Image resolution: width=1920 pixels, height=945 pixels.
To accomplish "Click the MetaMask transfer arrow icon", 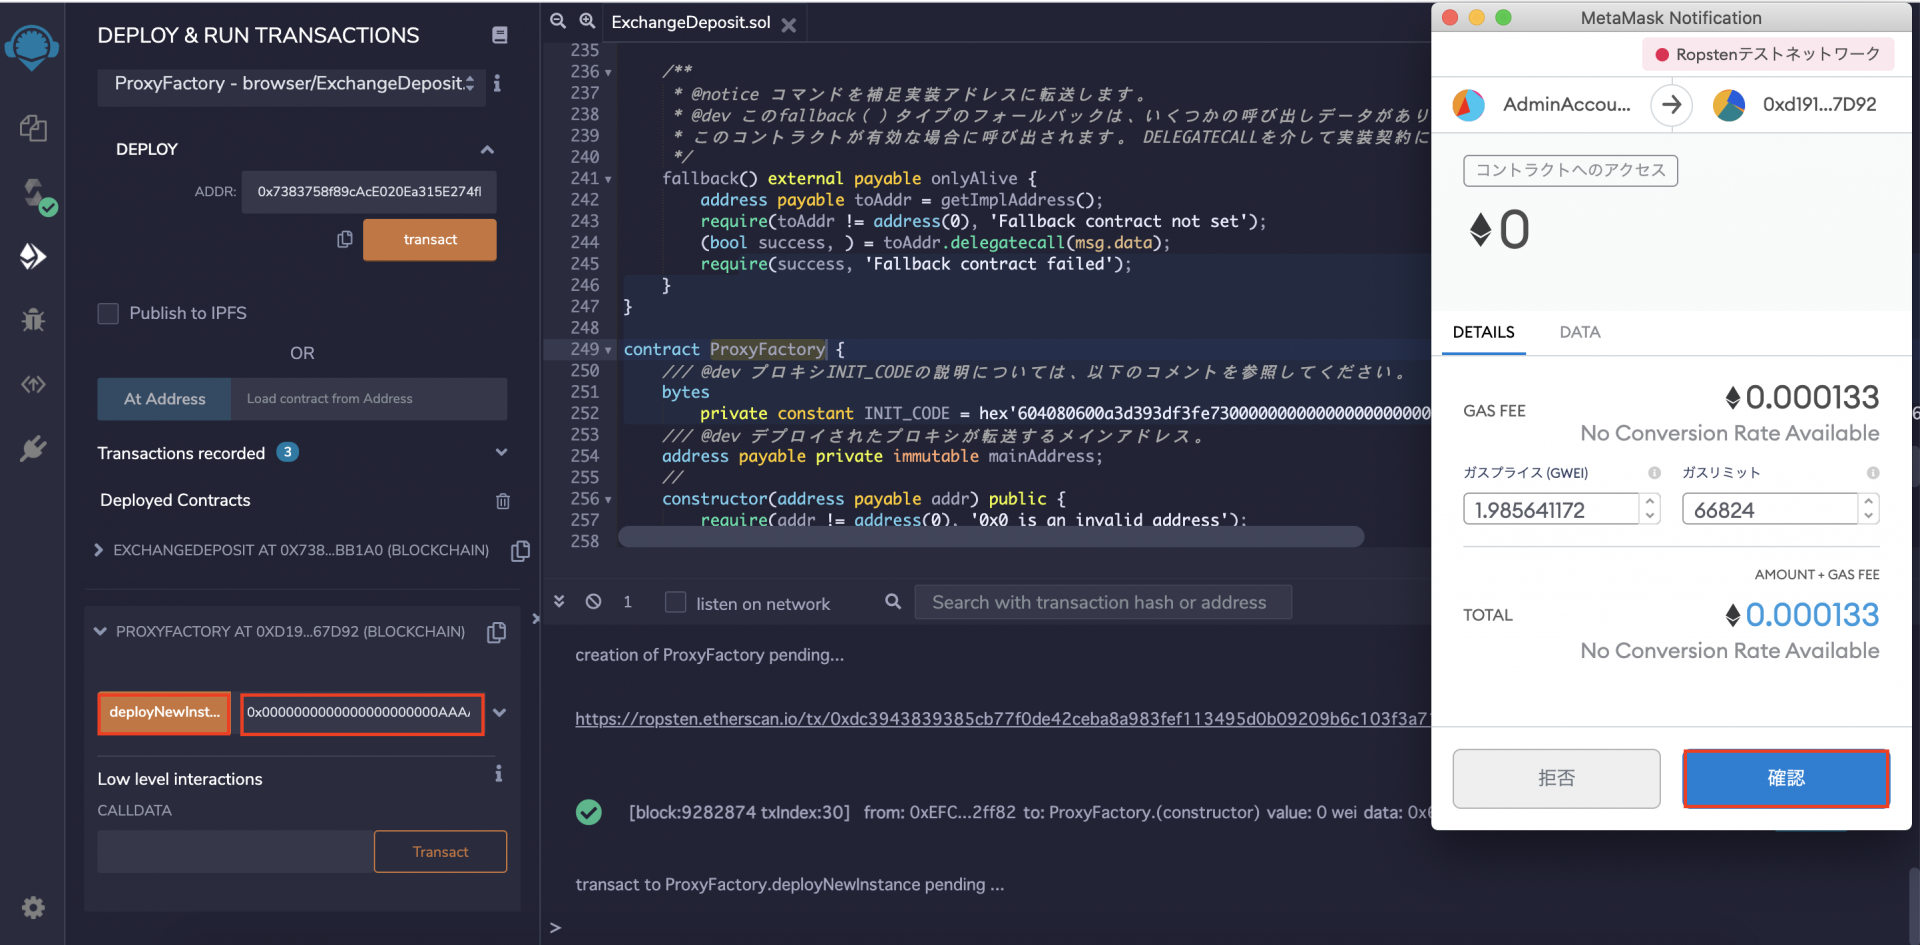I will pyautogui.click(x=1671, y=104).
